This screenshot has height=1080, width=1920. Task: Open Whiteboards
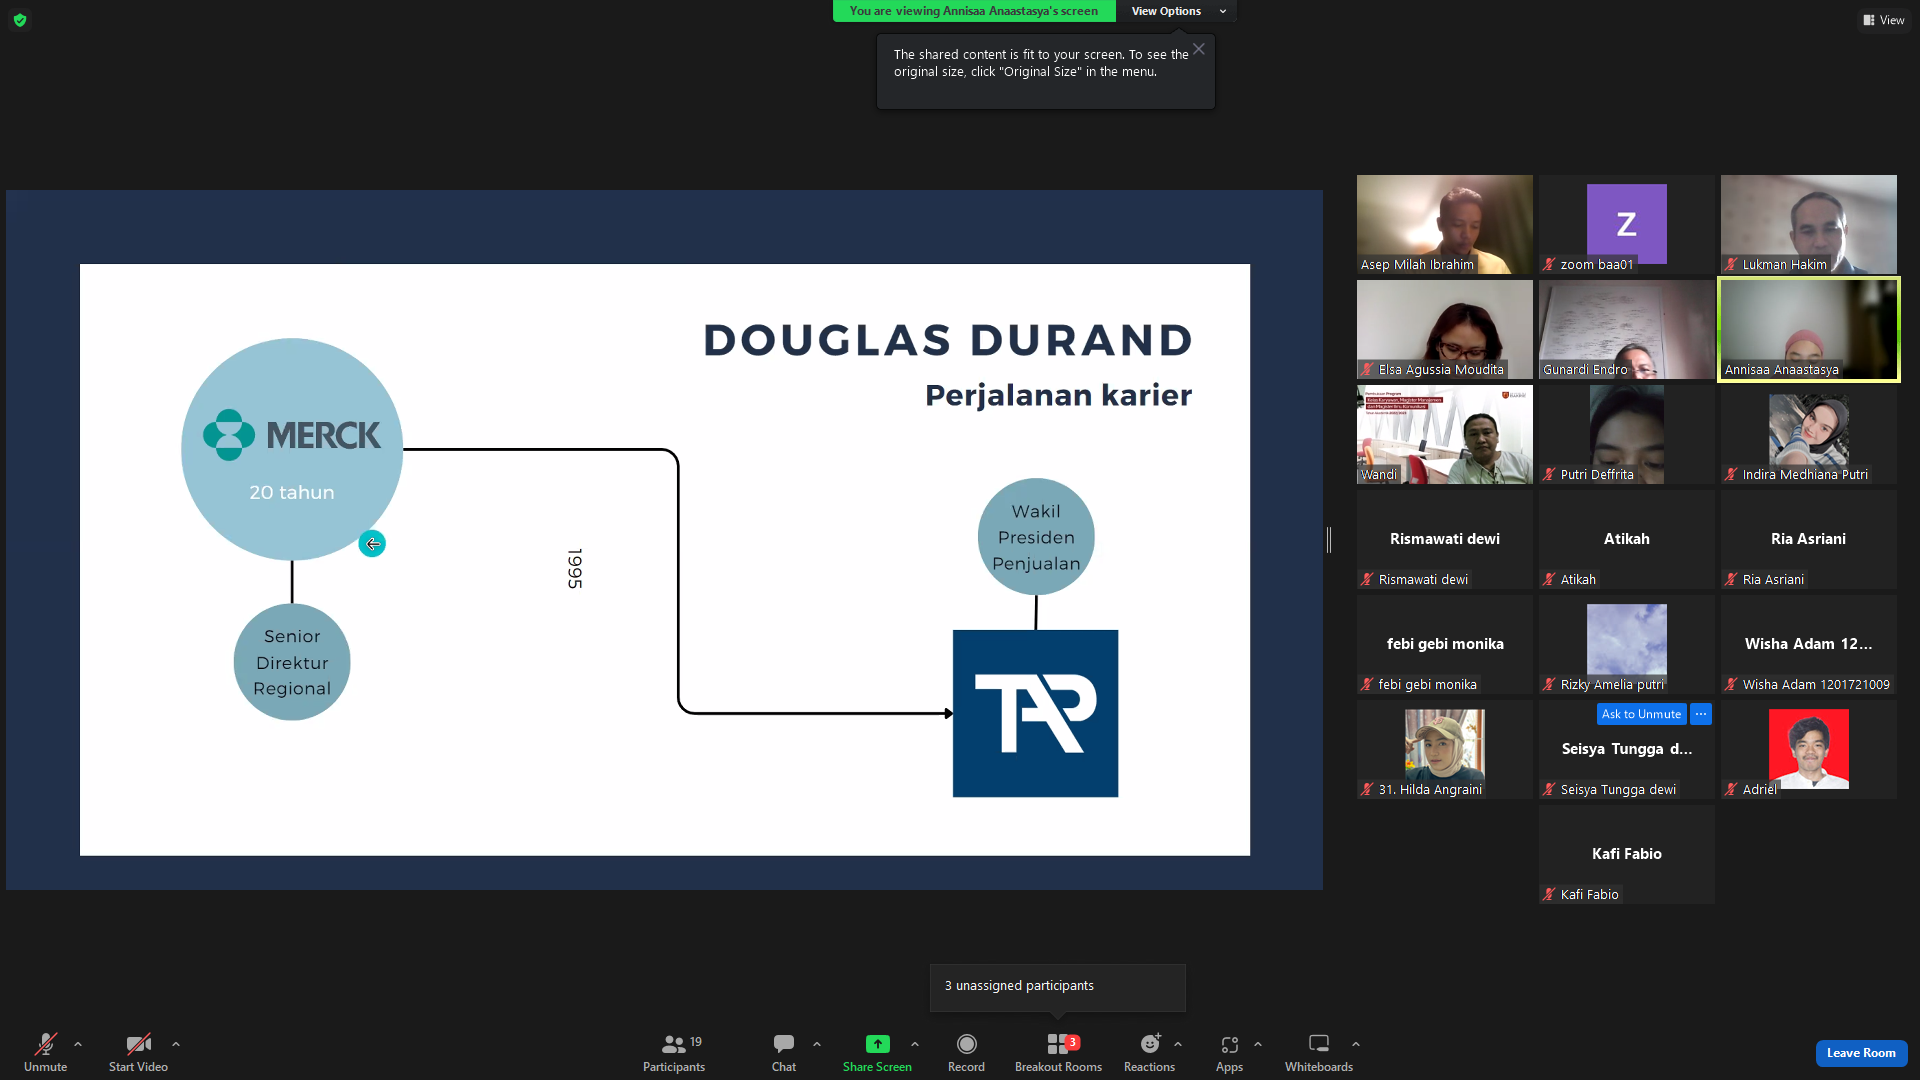(1319, 1051)
